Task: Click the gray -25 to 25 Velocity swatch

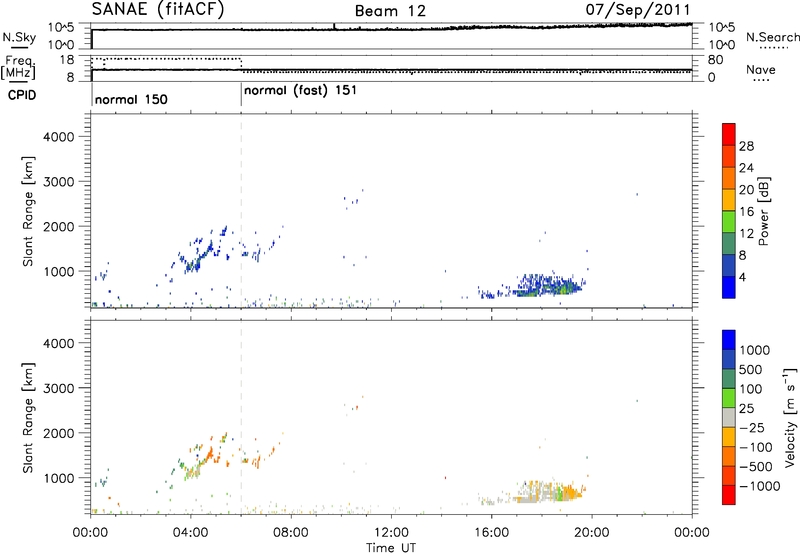Action: click(729, 417)
